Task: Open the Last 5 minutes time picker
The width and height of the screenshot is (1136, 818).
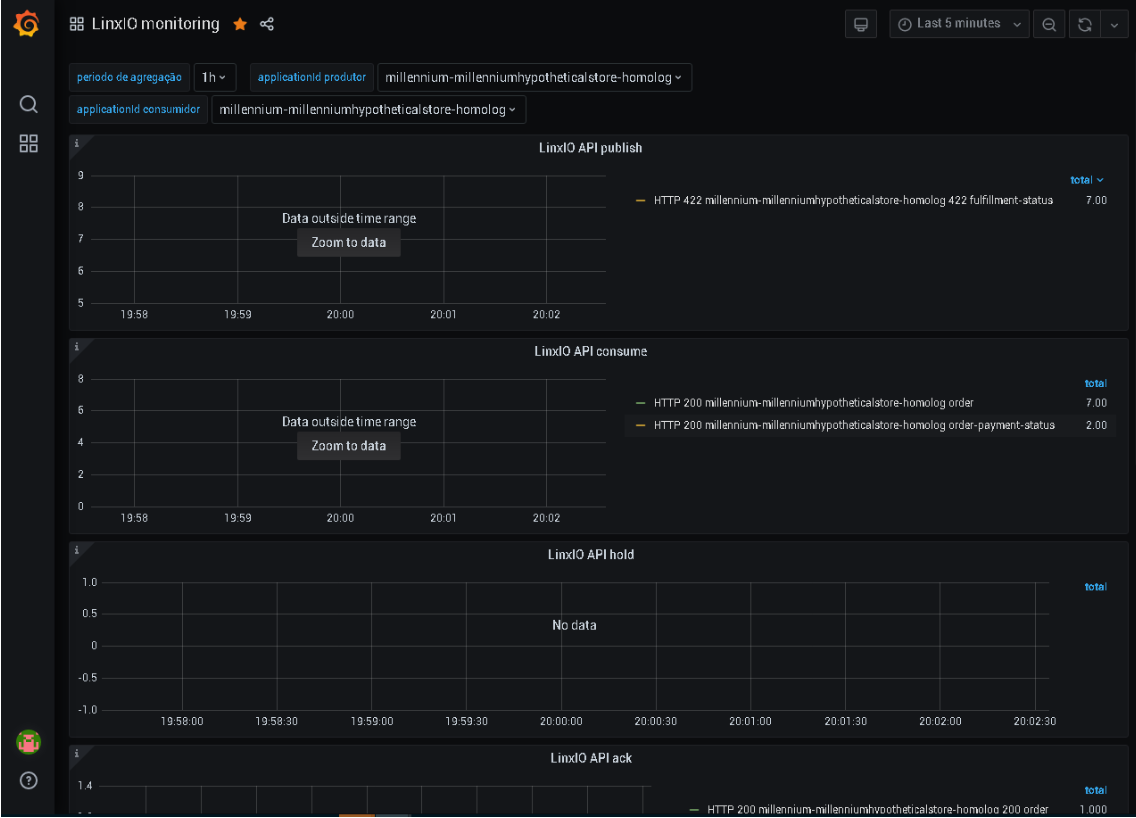Action: click(x=959, y=24)
